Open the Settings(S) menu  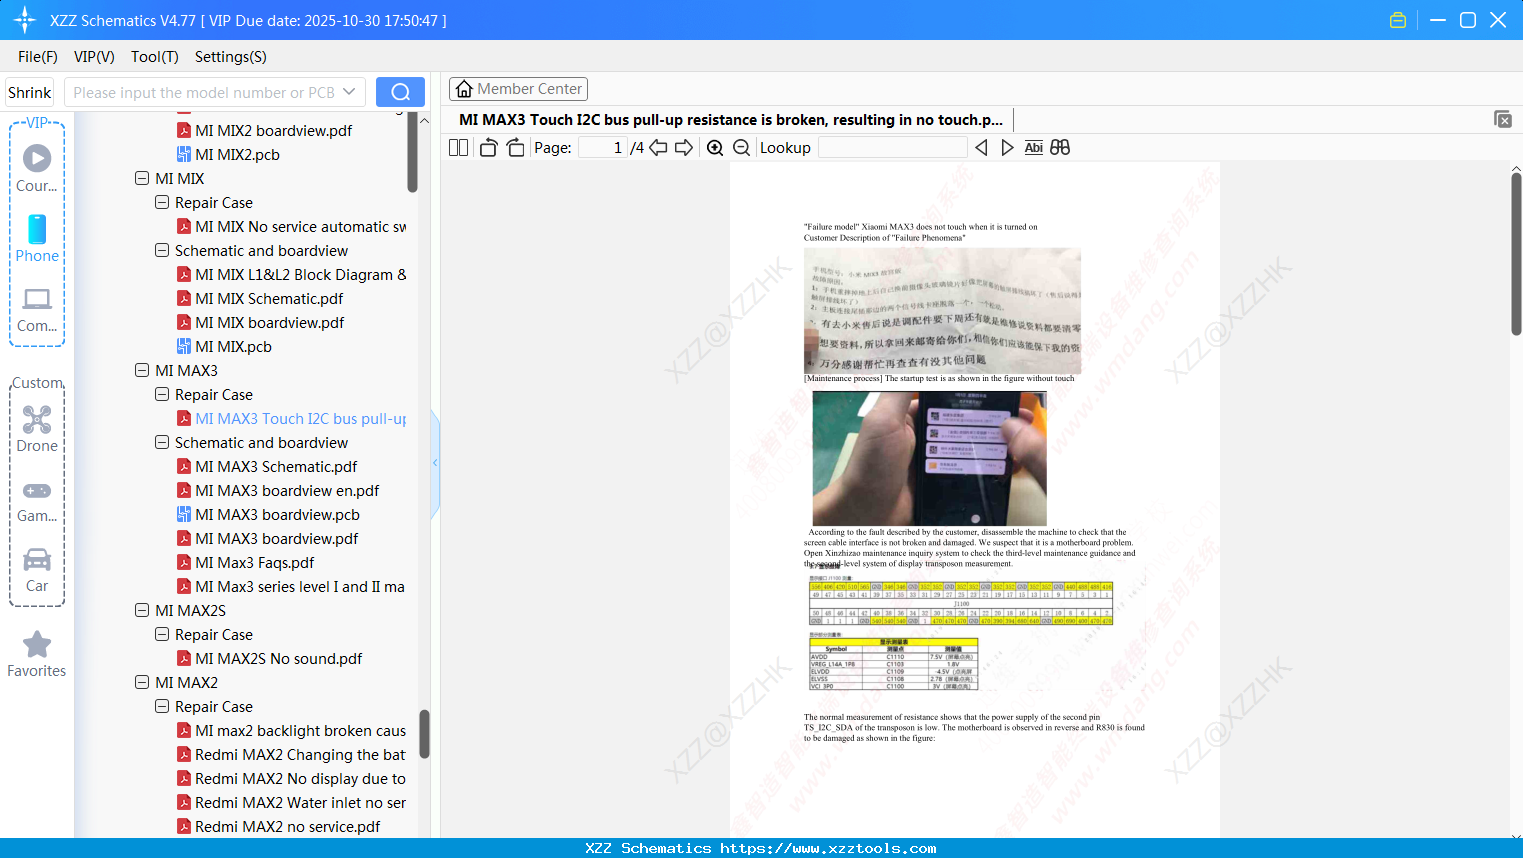coord(231,57)
